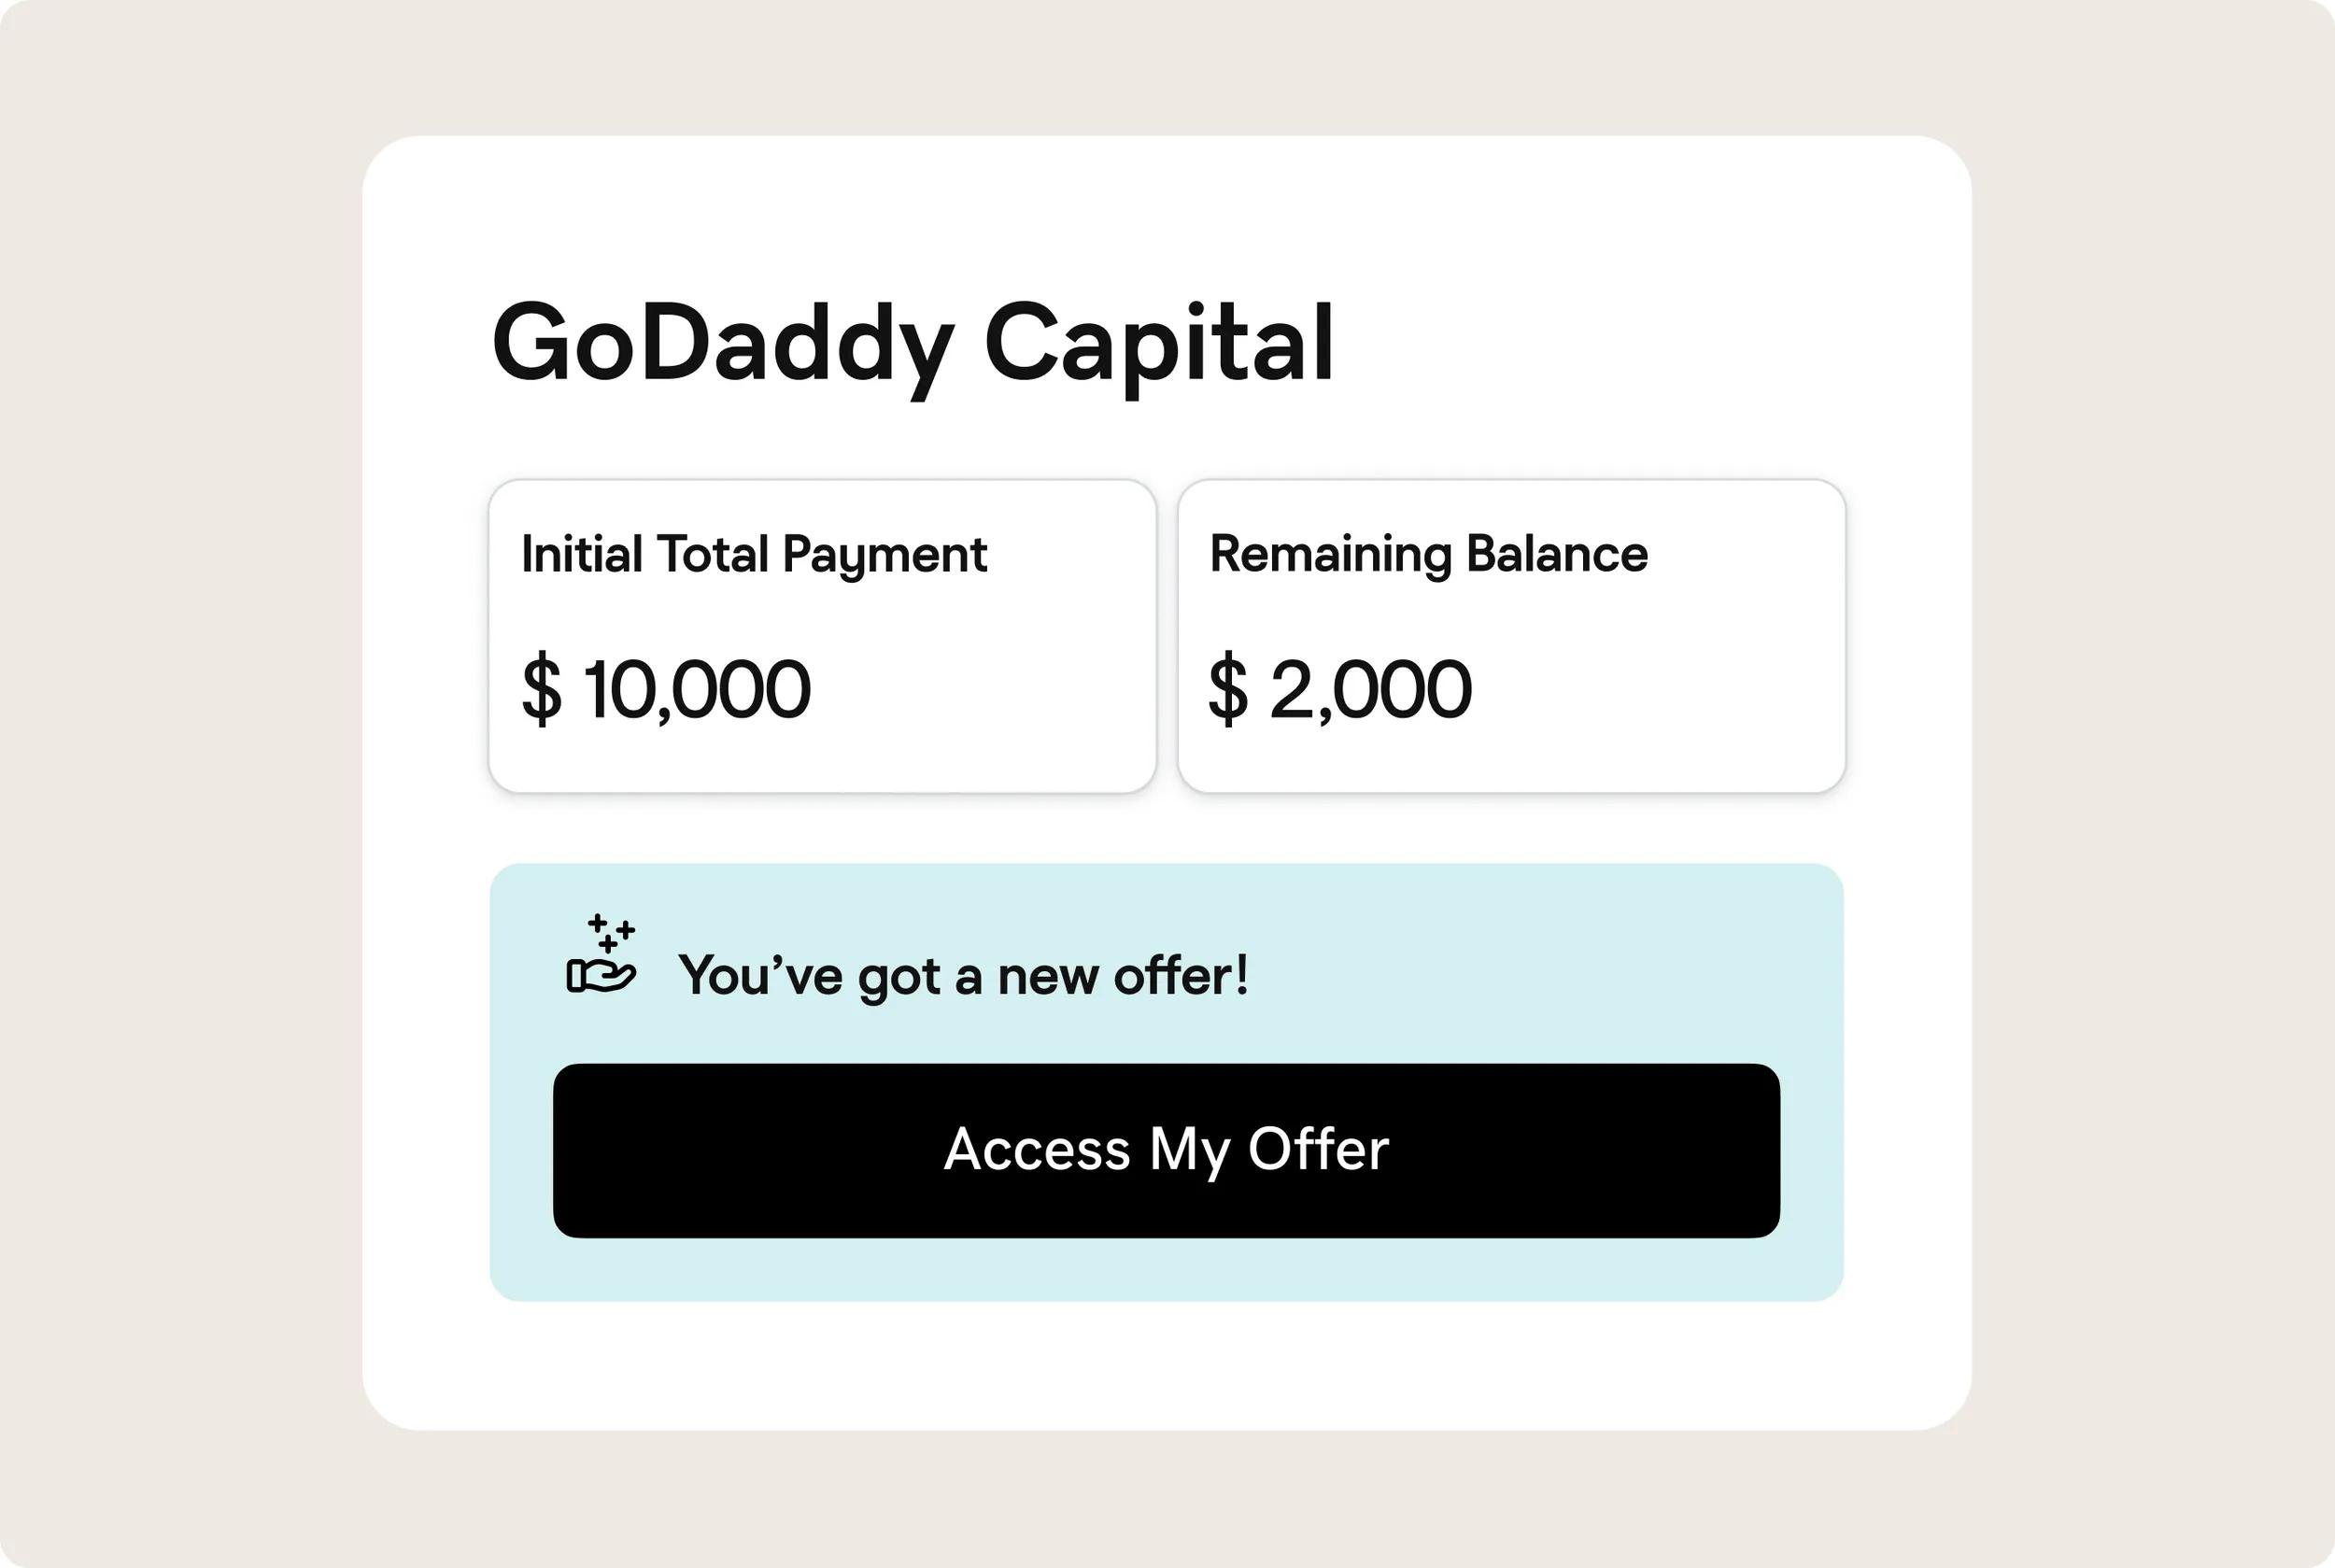Click the 10,000 amount figure
This screenshot has height=1568, width=2335.
point(696,689)
